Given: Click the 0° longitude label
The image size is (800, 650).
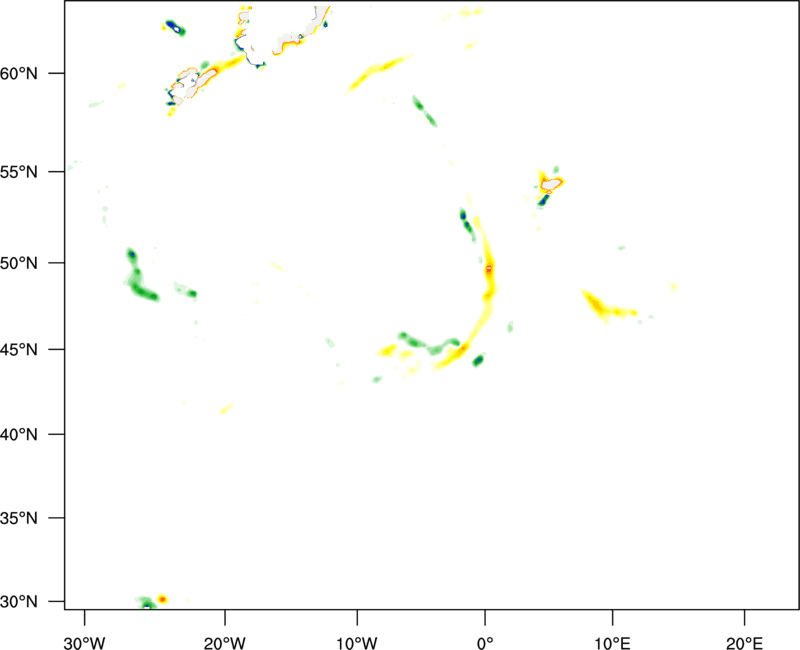Looking at the screenshot, I should pos(485,643).
